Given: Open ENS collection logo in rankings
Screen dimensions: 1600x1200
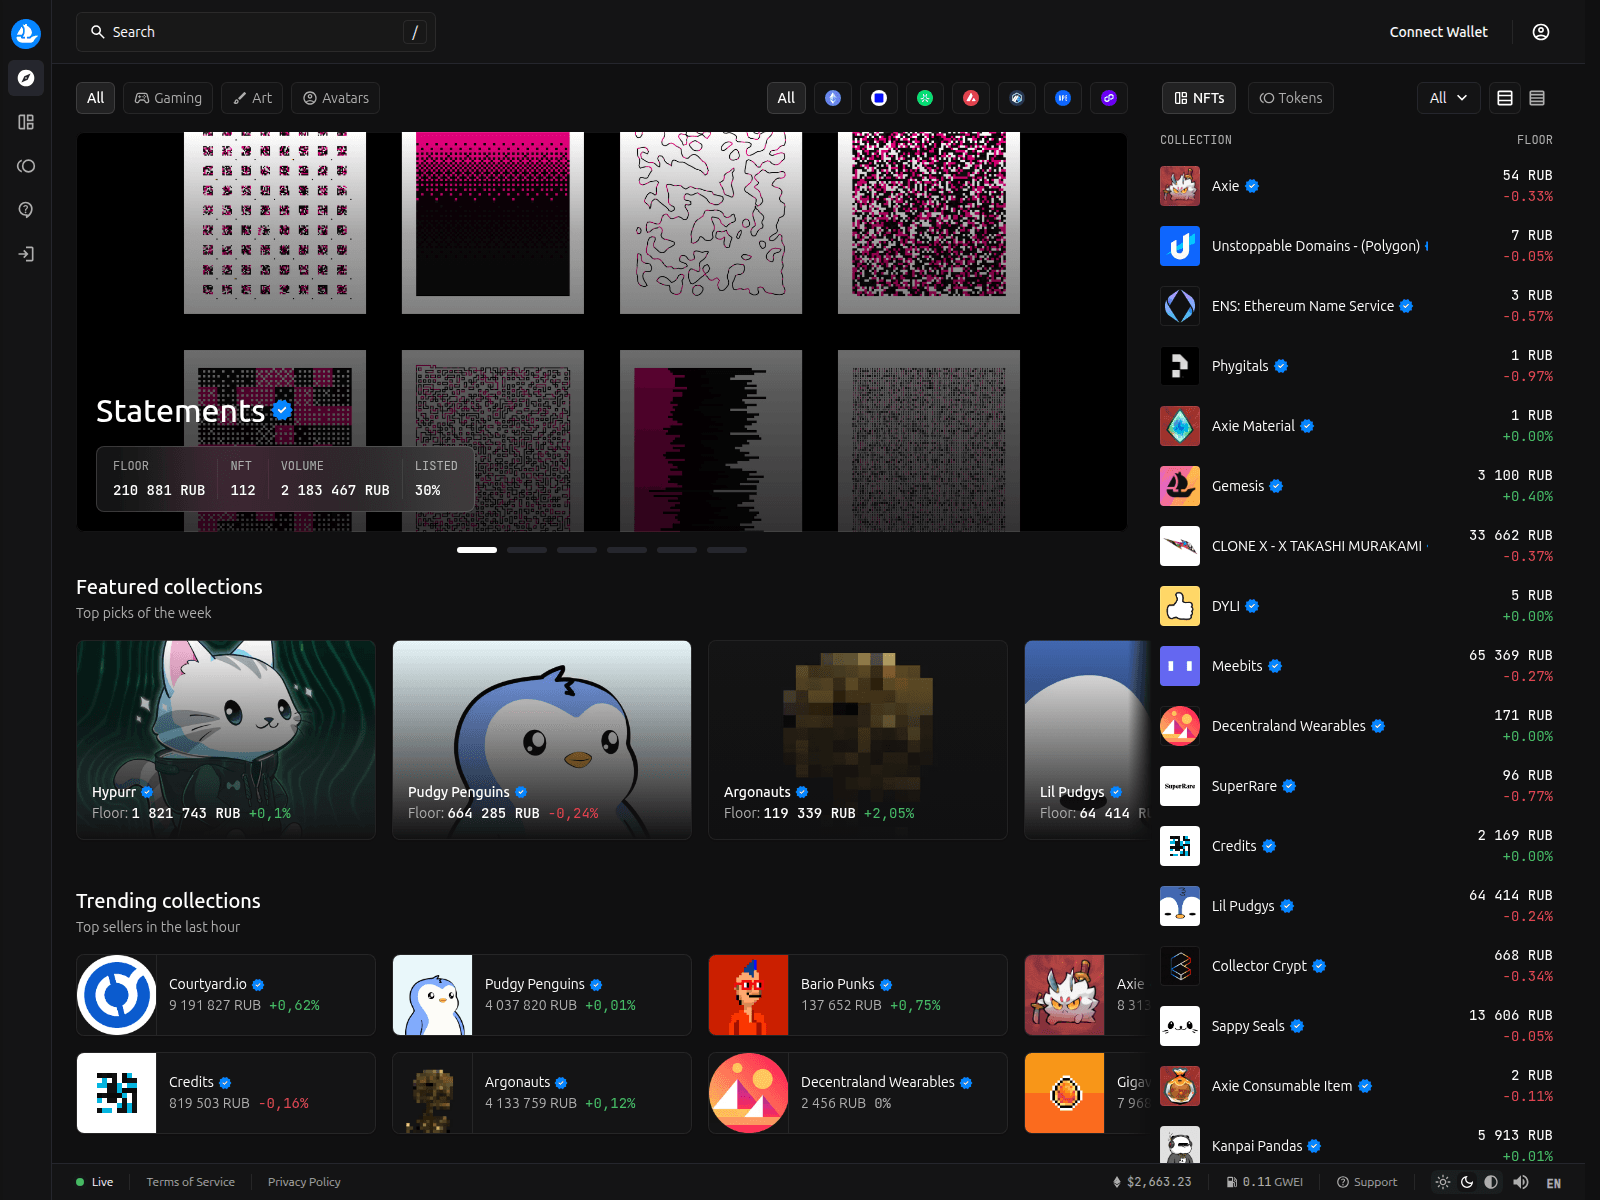Looking at the screenshot, I should point(1180,306).
